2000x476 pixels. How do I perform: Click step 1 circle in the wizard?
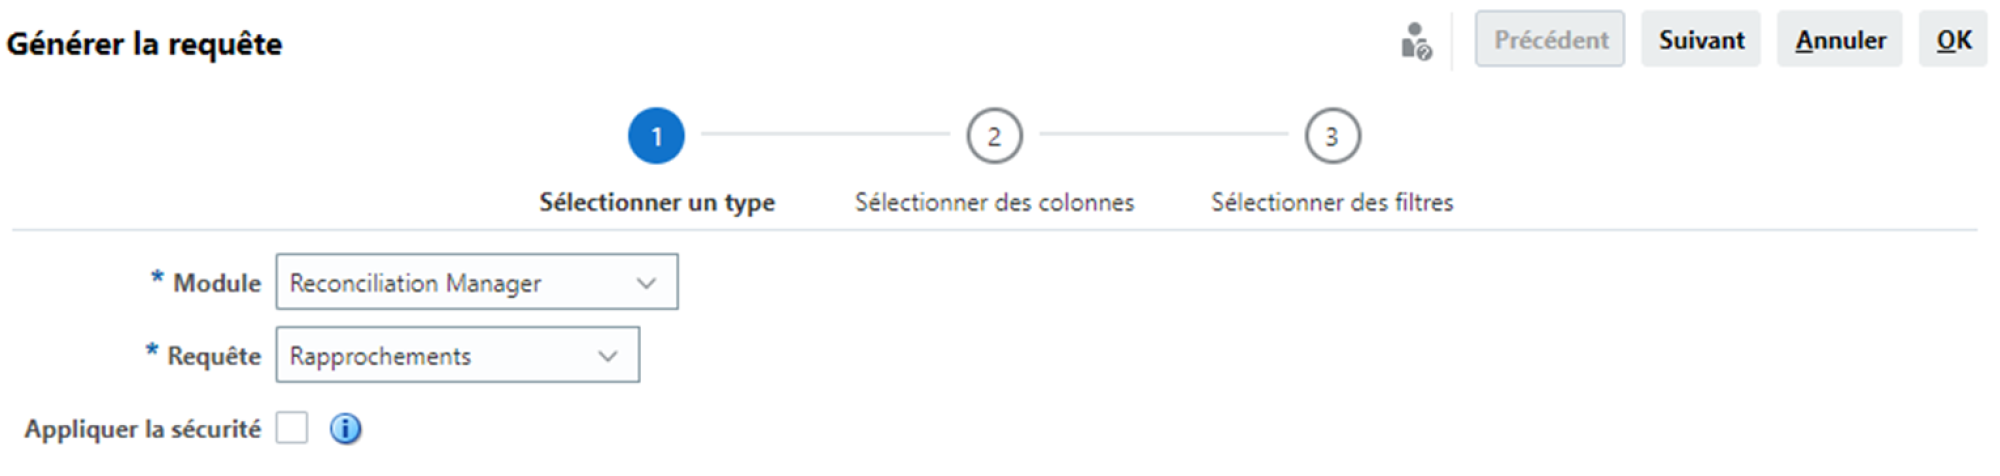pyautogui.click(x=656, y=136)
